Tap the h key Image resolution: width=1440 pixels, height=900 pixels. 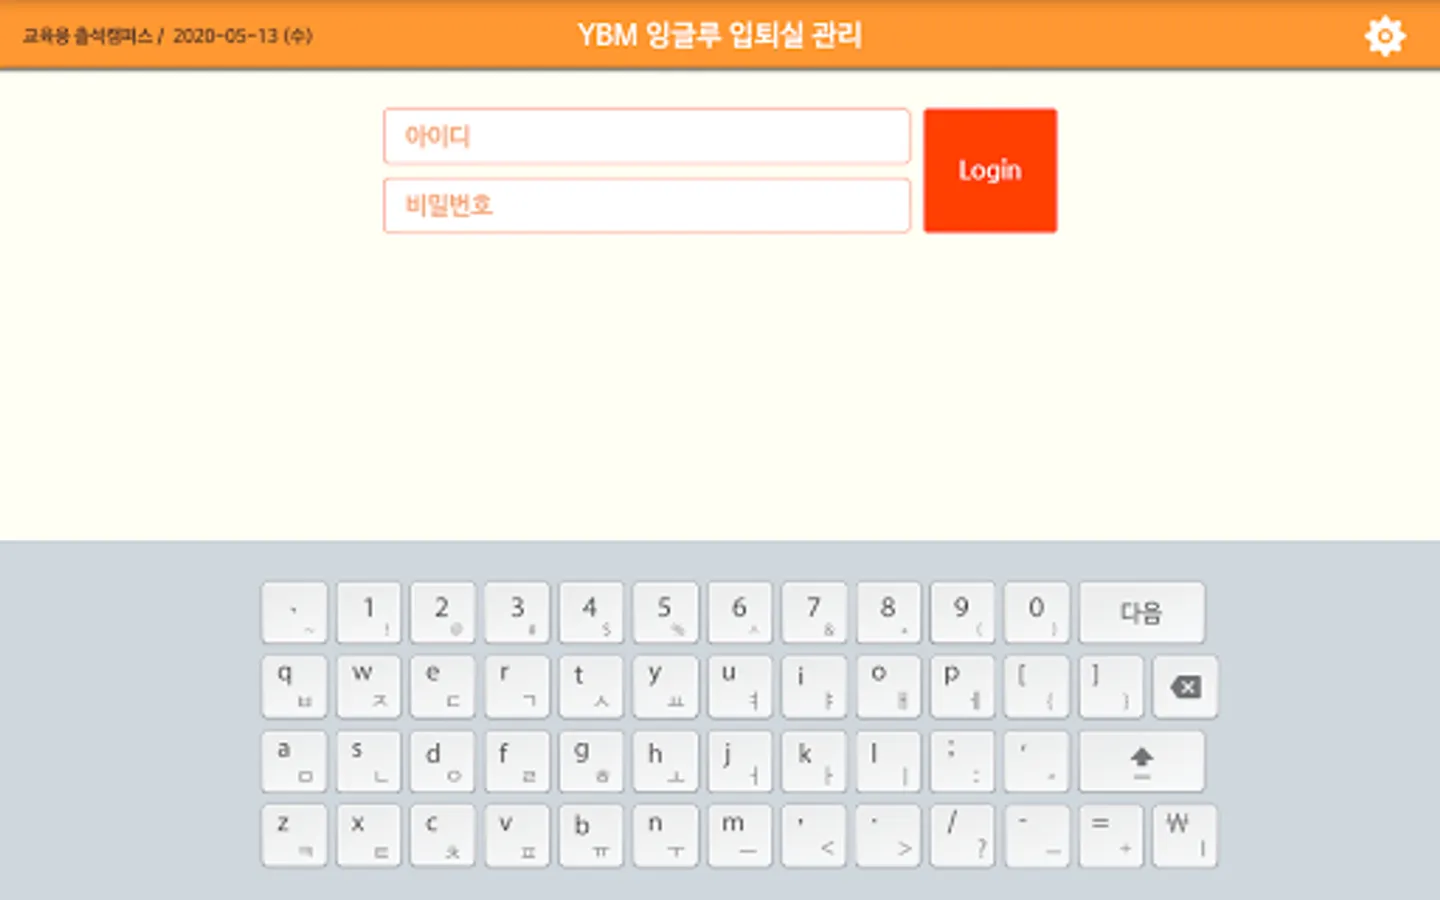click(665, 762)
